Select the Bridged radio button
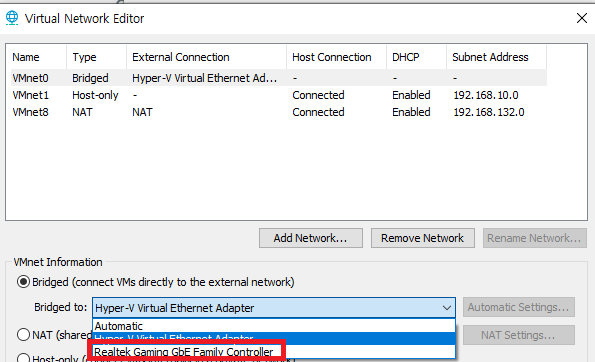Screen dimensions: 595x362 [24, 282]
